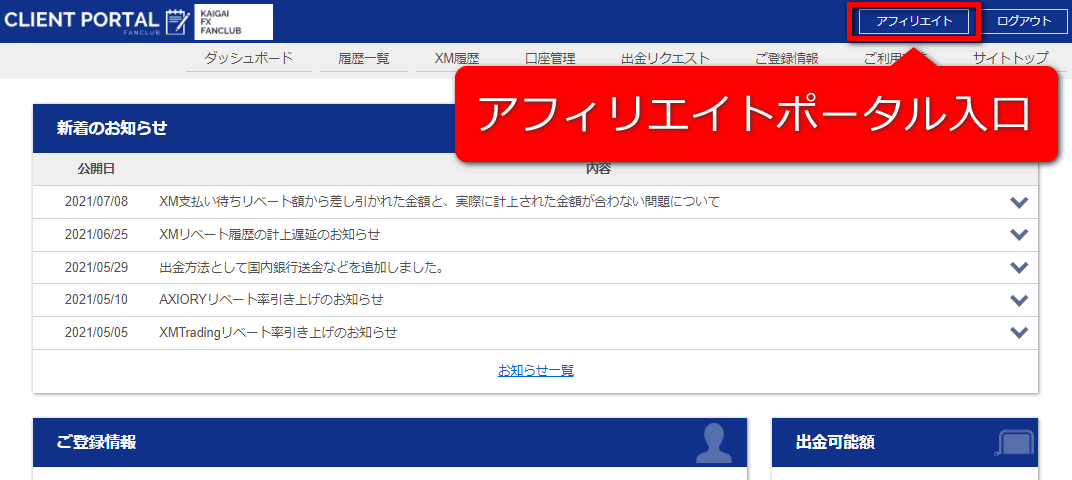Open the お知らせ一覧 link
The width and height of the screenshot is (1072, 480).
(x=535, y=371)
